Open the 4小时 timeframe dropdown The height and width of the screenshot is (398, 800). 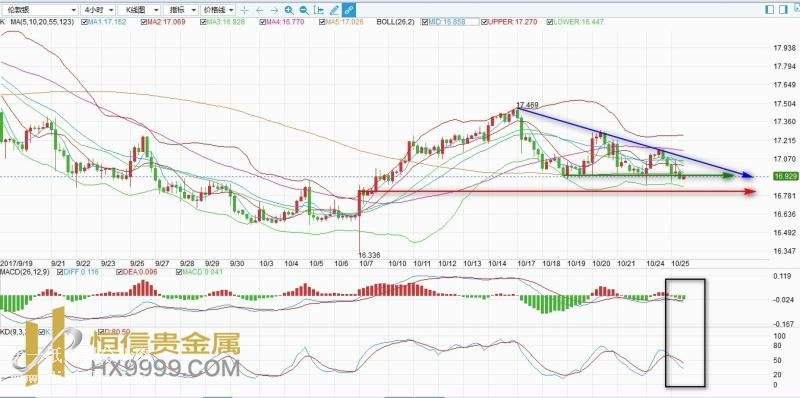click(97, 10)
